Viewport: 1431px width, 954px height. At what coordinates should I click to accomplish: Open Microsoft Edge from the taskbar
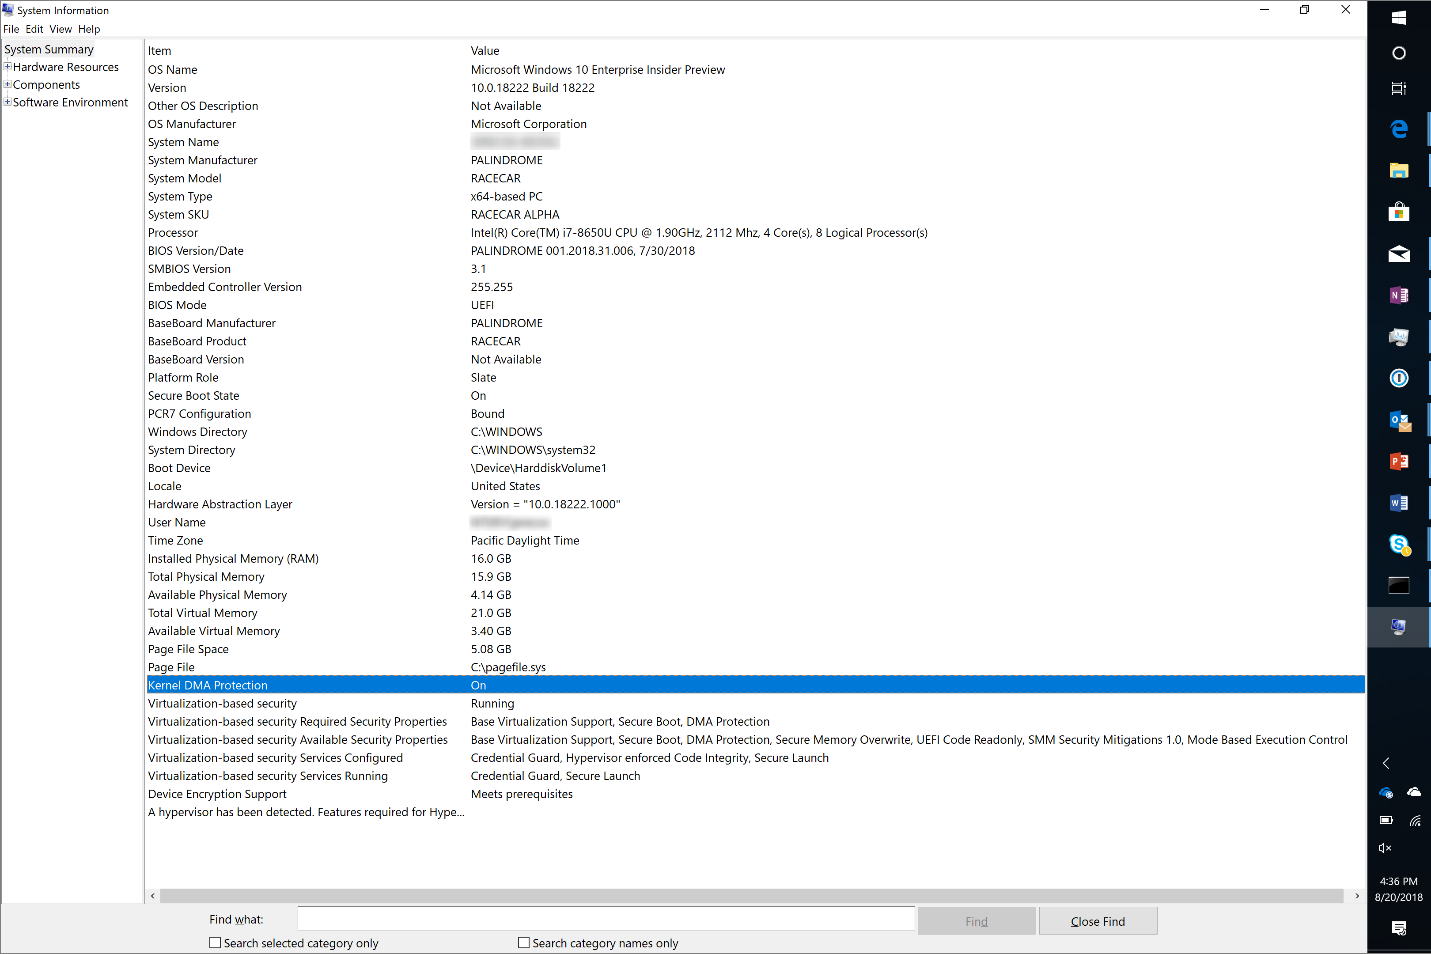[1399, 129]
